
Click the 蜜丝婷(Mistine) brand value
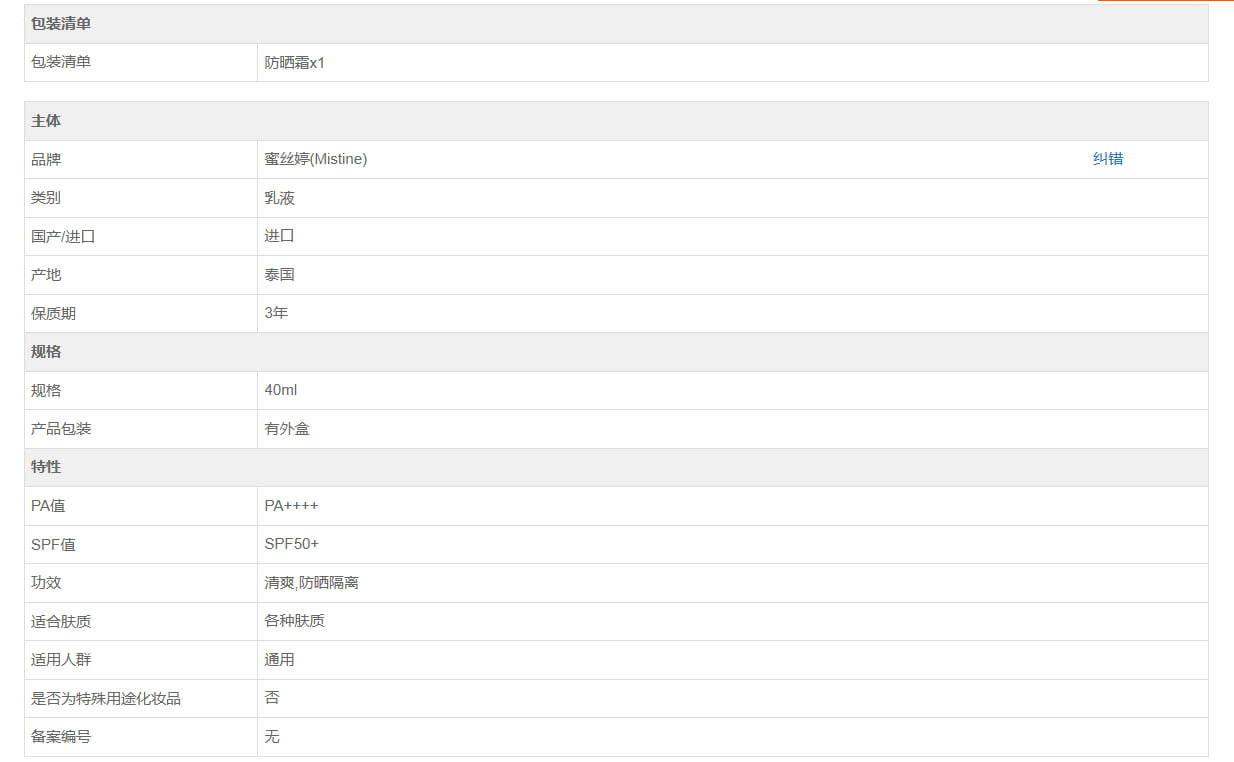point(315,159)
